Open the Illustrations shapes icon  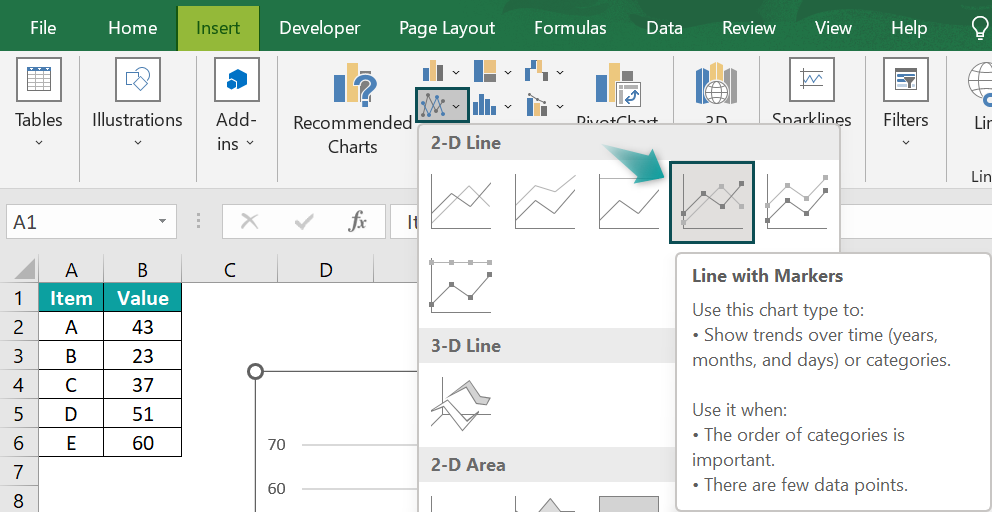137,80
